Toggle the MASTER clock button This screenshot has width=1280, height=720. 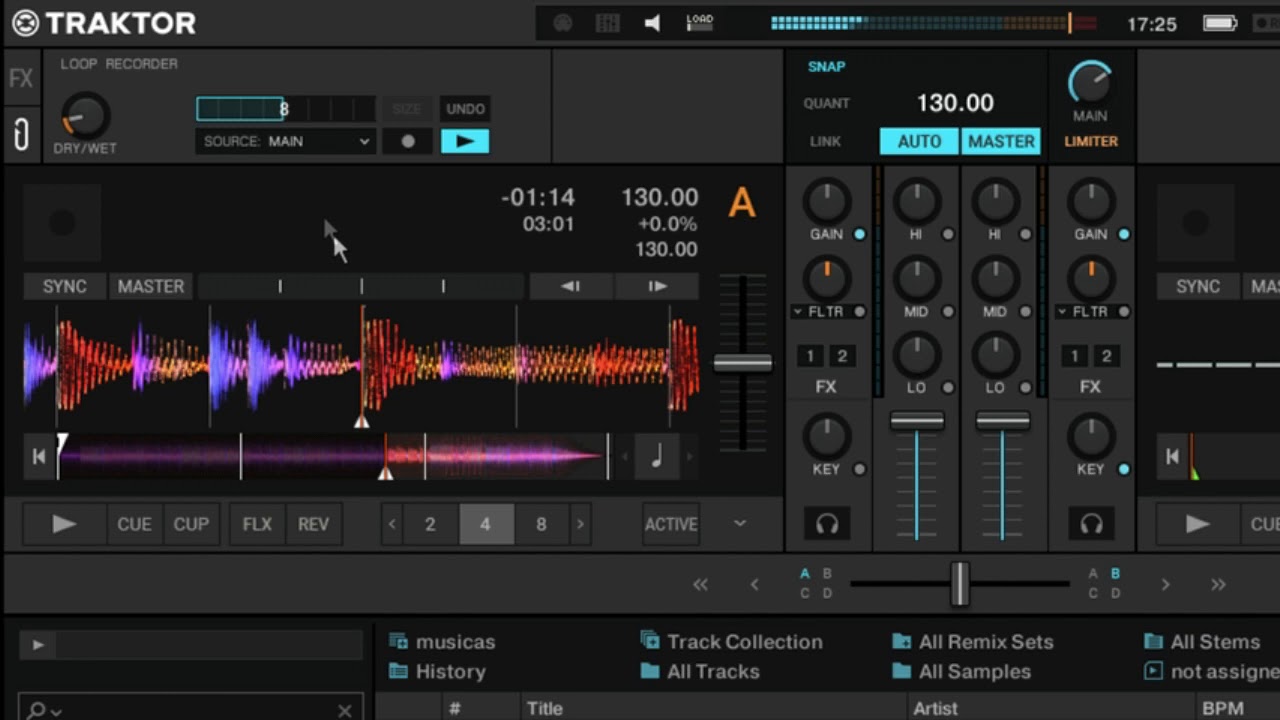(1001, 142)
